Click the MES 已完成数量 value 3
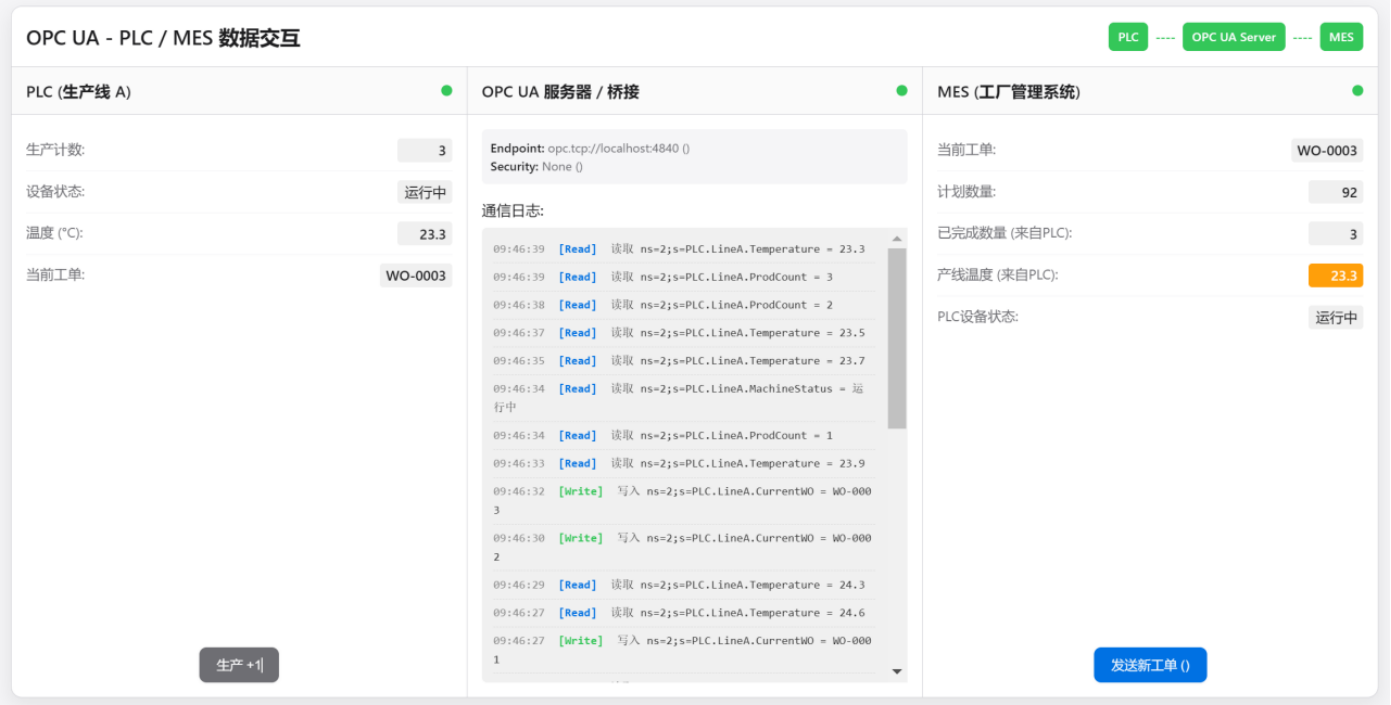The height and width of the screenshot is (705, 1391). [x=1336, y=234]
